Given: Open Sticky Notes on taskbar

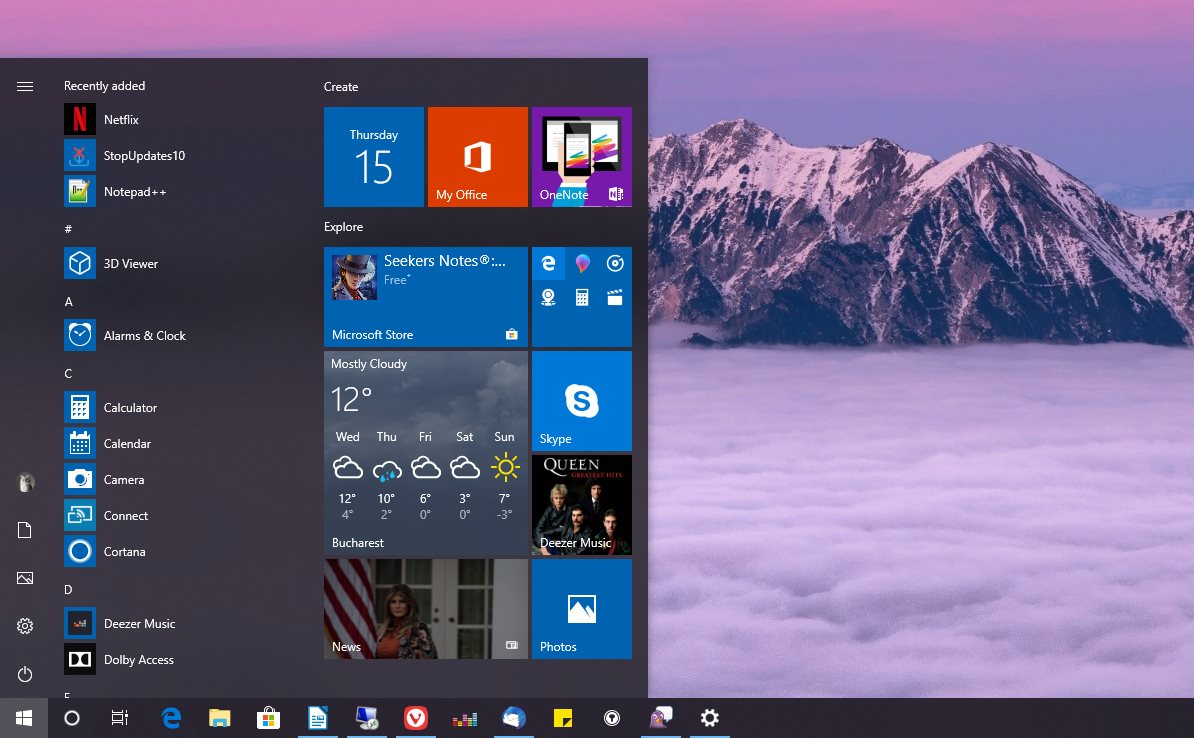Looking at the screenshot, I should [563, 718].
